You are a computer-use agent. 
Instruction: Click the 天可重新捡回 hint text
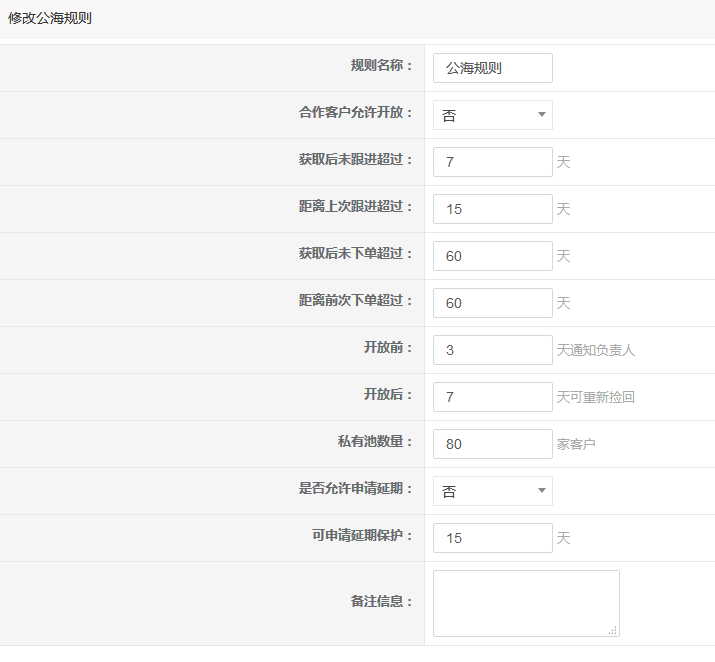click(596, 397)
